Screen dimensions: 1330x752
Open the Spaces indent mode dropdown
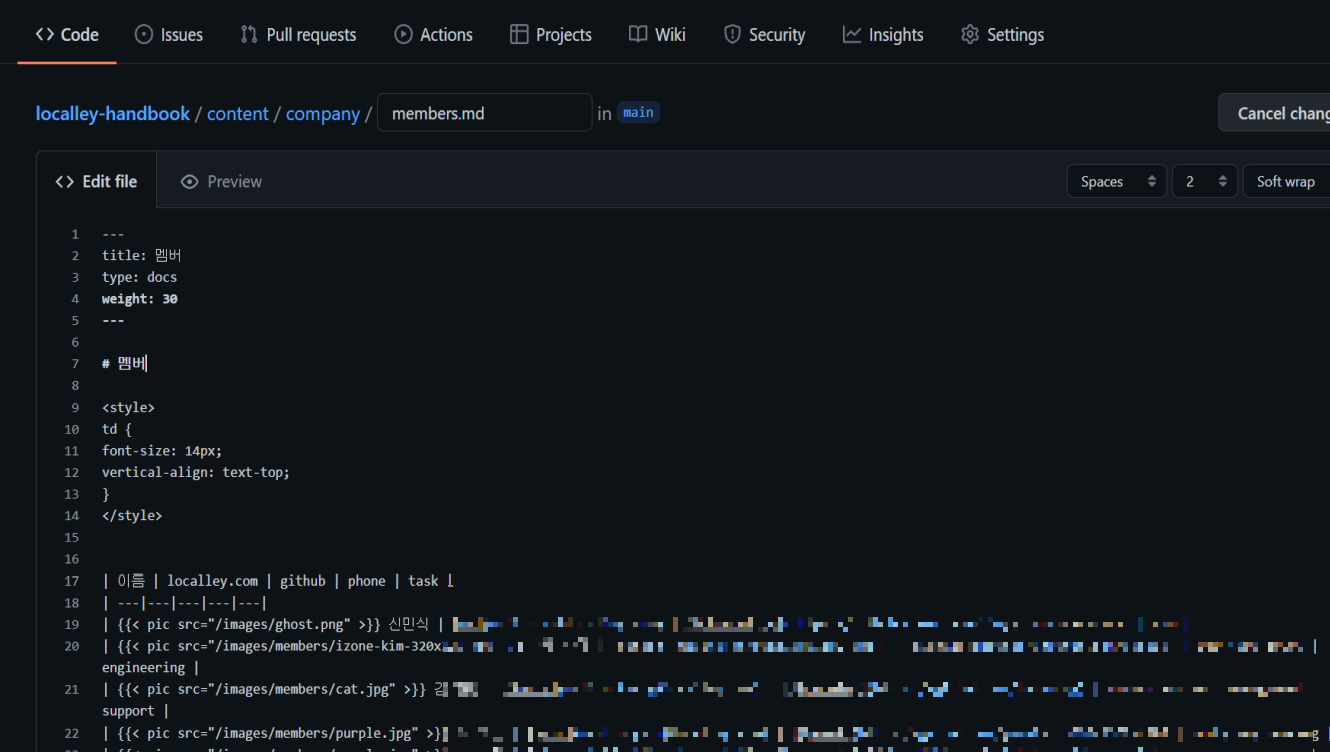coord(1116,182)
